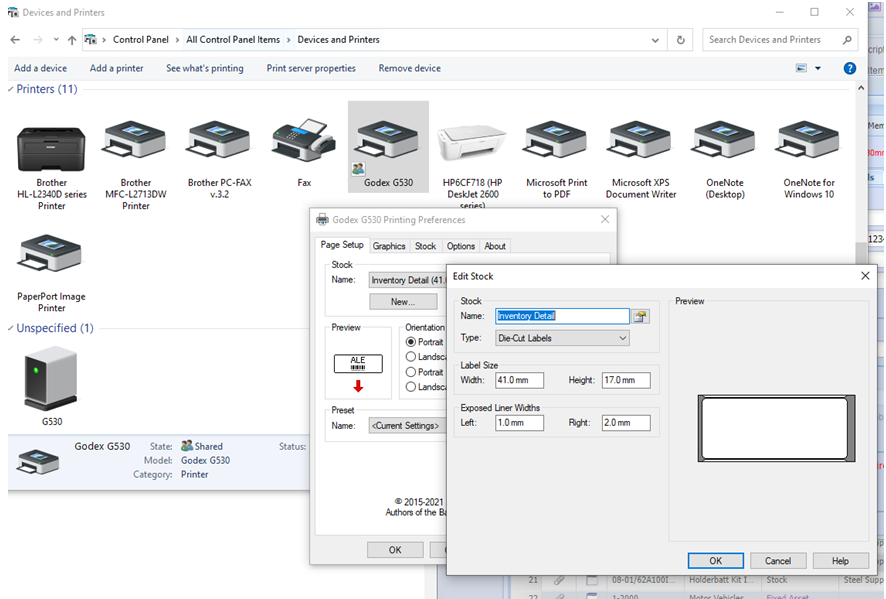
Task: Click Add a printer in the toolbar
Action: 116,68
